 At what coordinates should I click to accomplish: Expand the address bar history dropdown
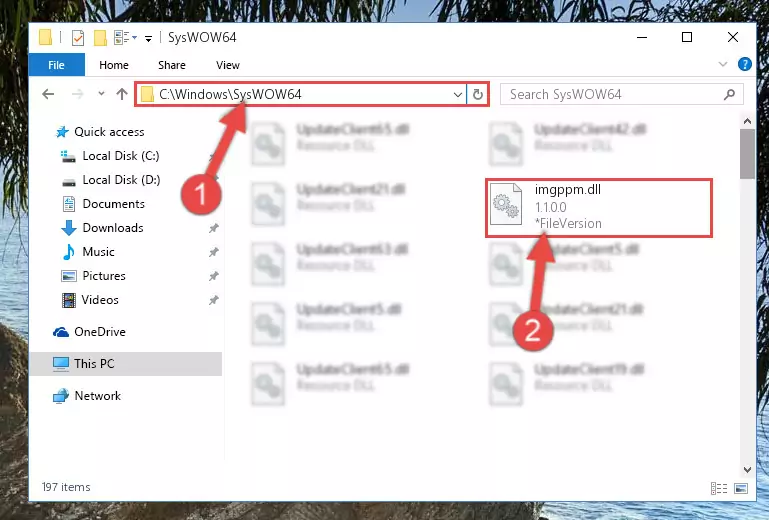[x=458, y=94]
